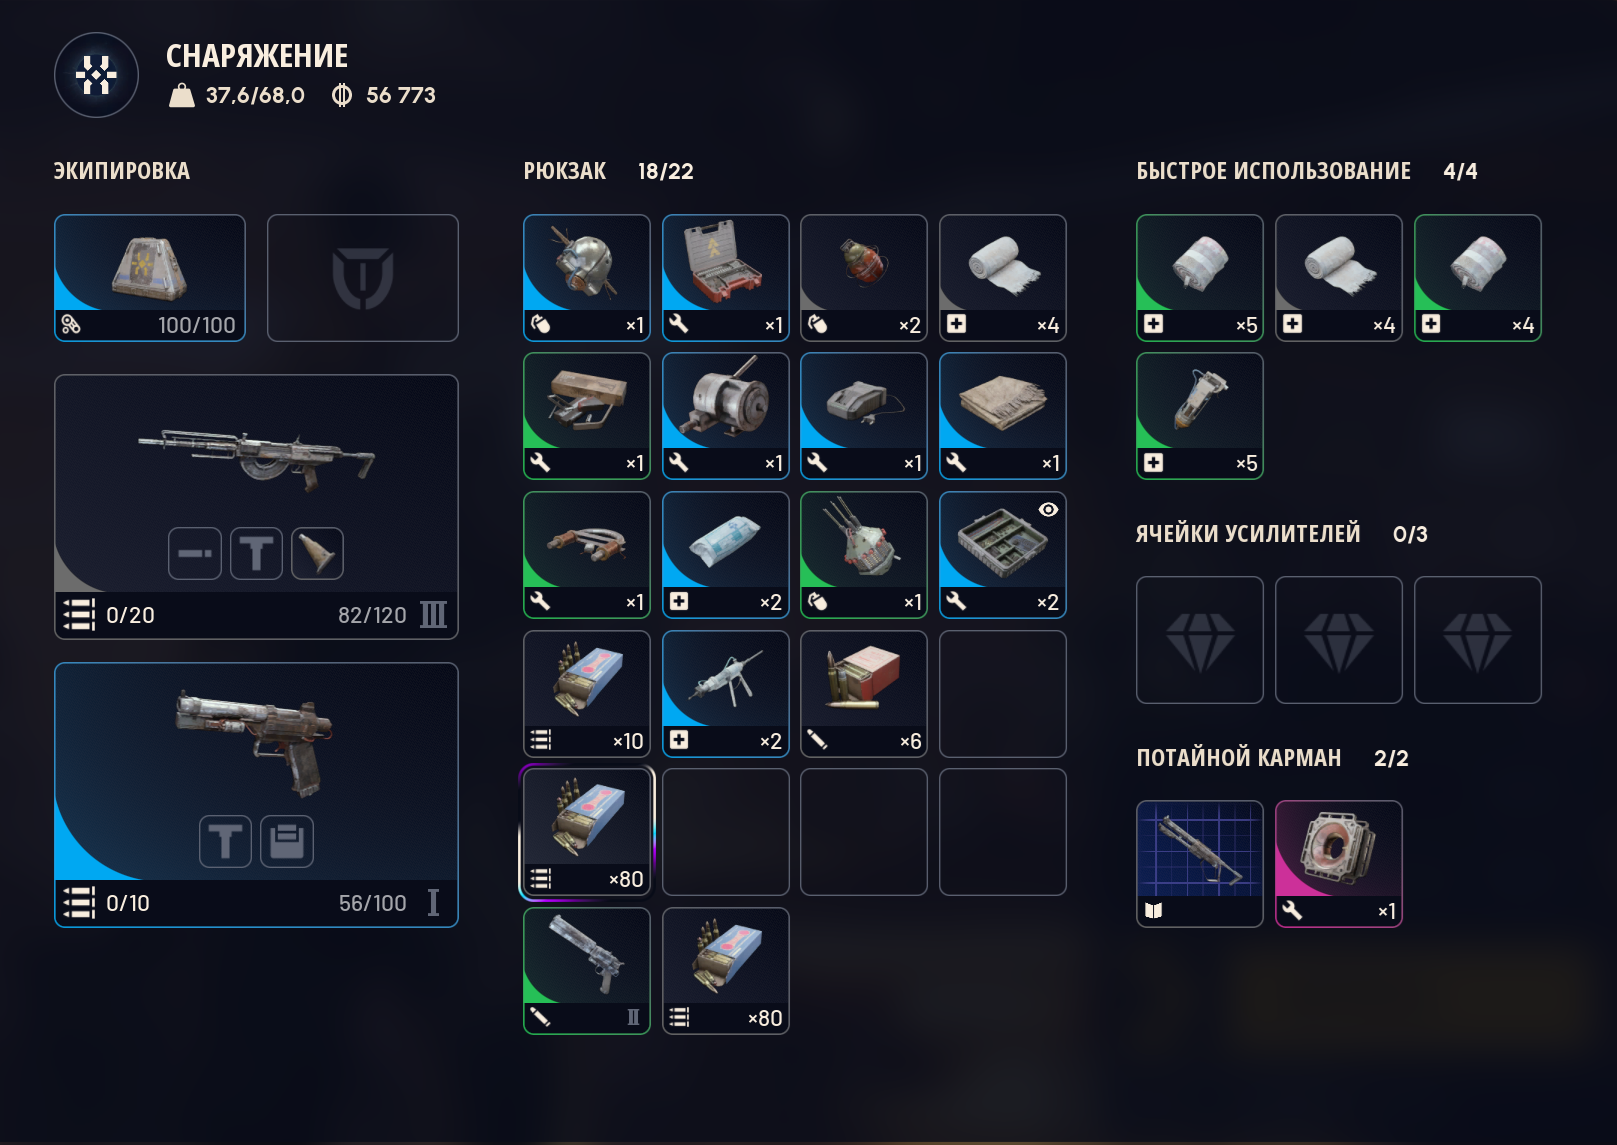Click the first empty amplifier cell slot
The width and height of the screenshot is (1617, 1145).
click(1200, 640)
